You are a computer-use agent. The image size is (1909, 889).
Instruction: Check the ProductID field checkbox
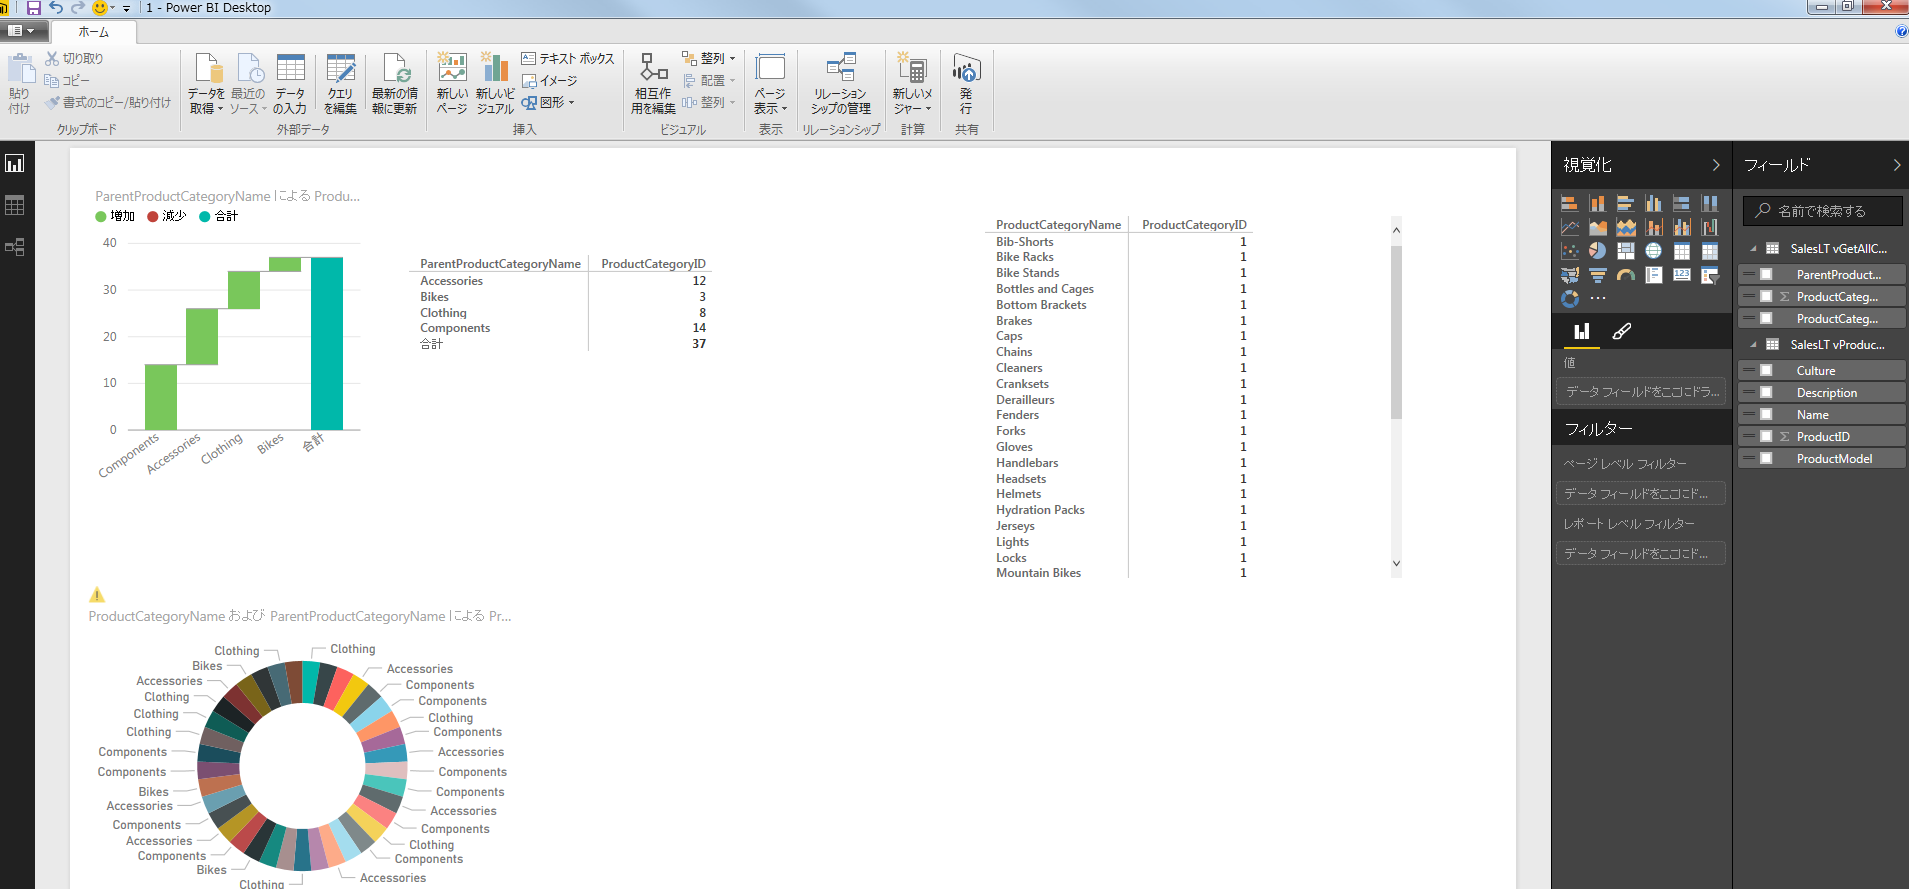[1766, 436]
